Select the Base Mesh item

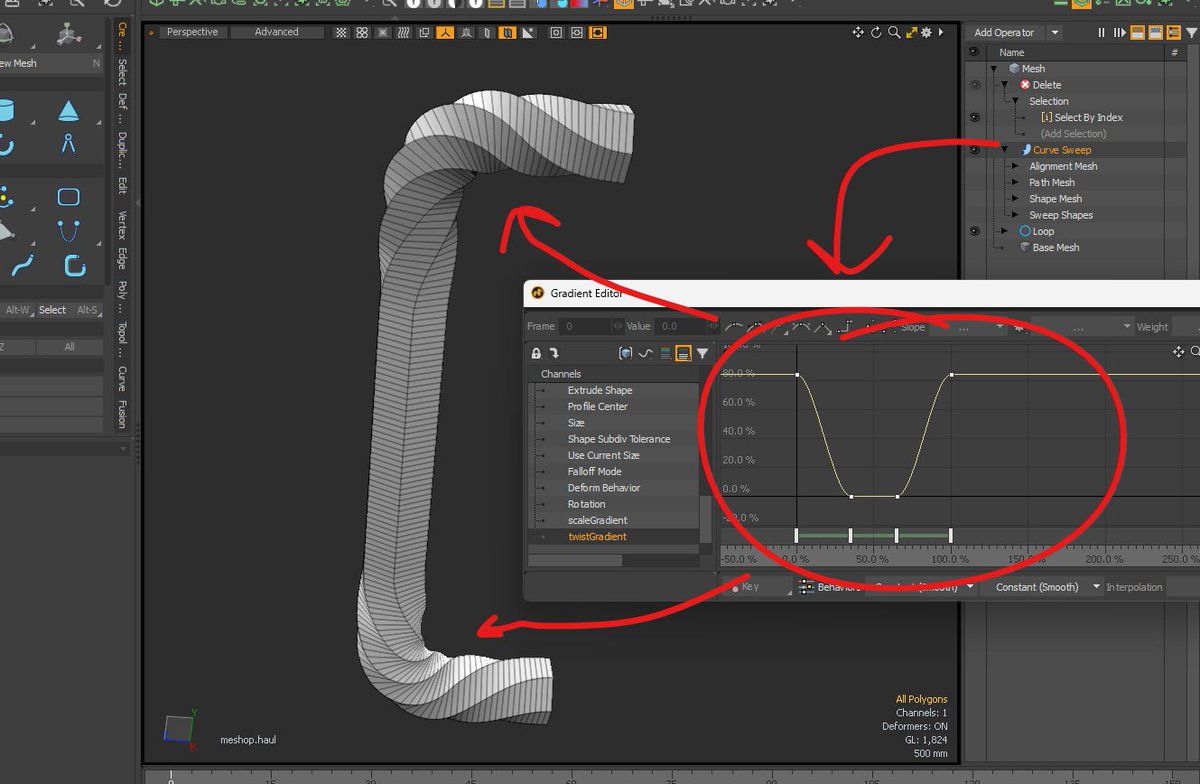[x=1056, y=248]
